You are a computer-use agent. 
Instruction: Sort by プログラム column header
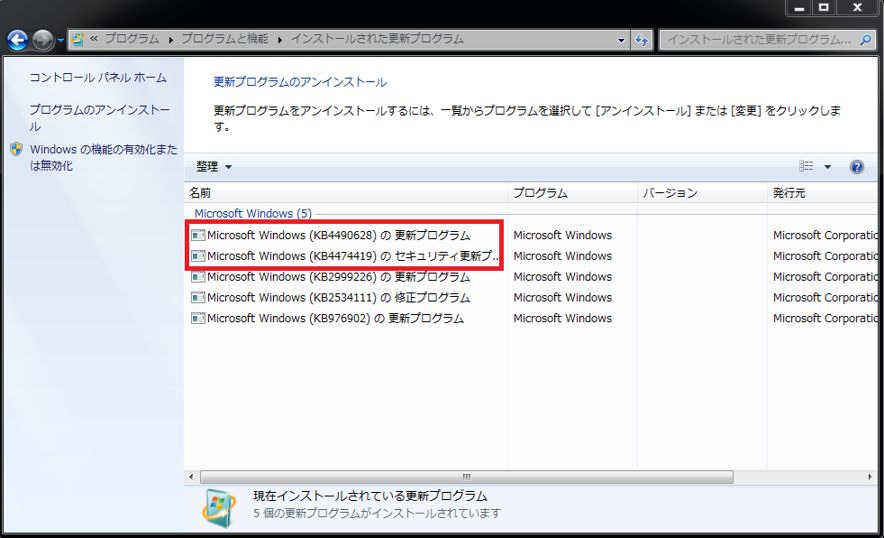click(572, 193)
